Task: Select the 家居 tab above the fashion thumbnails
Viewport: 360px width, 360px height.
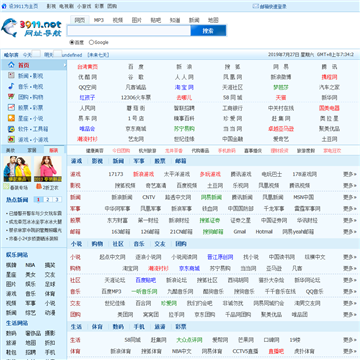Action: [32, 150]
